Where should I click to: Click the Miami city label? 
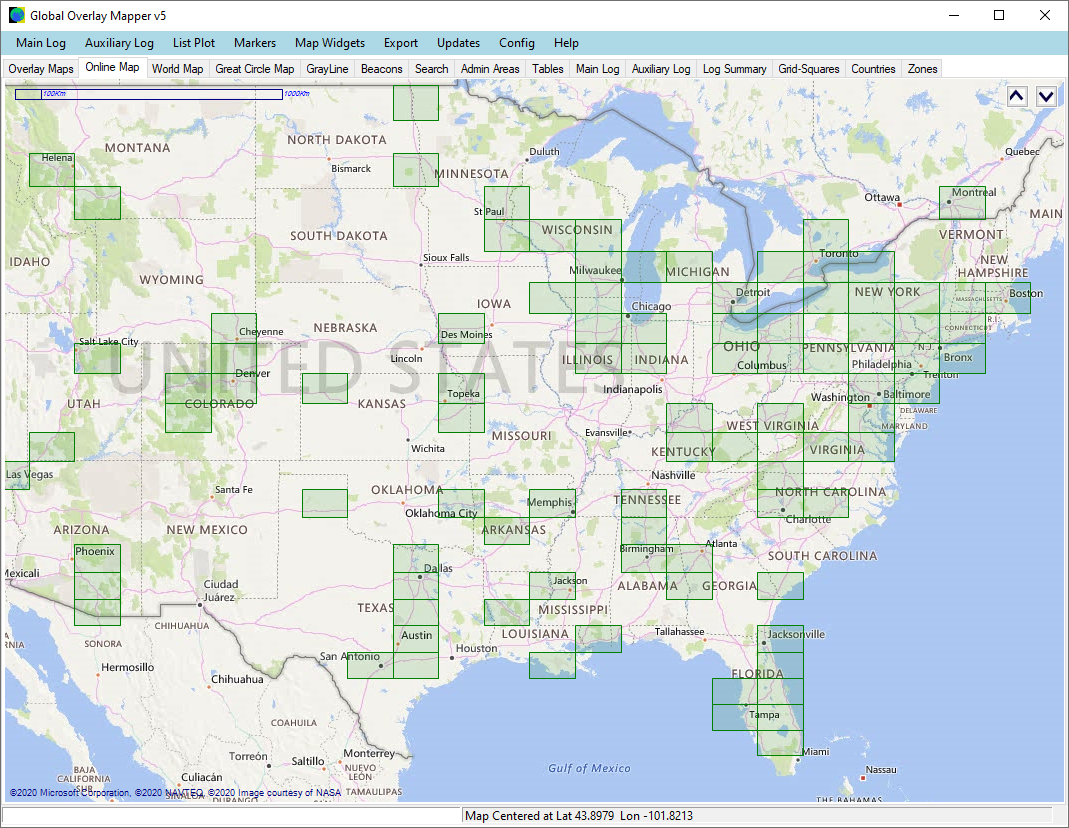[x=815, y=751]
